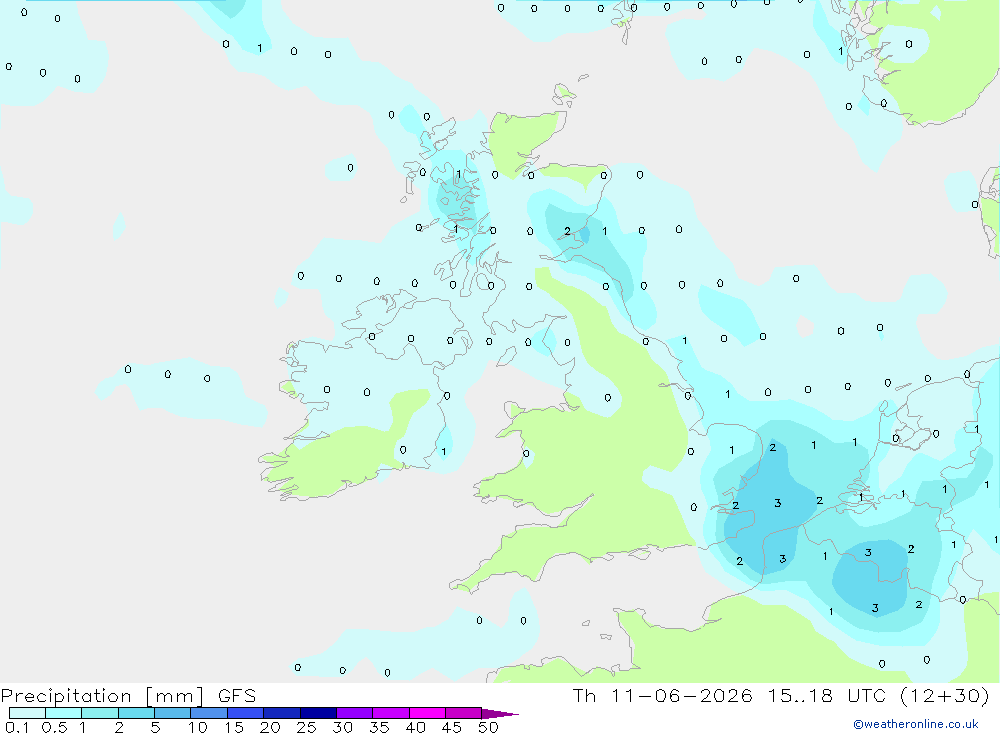This screenshot has width=1000, height=733.
Task: Click the 25–30 mm legend color swatch
Action: [318, 713]
